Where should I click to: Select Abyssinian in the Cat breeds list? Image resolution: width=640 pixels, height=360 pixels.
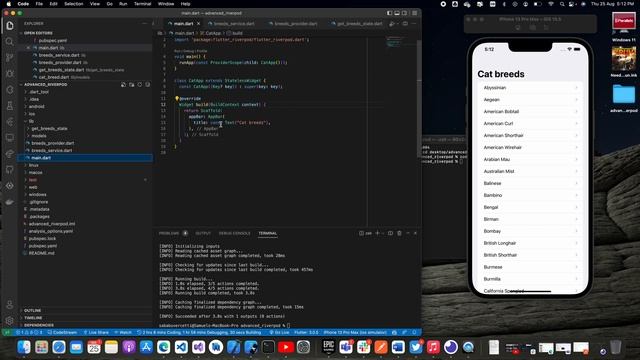[x=531, y=88]
